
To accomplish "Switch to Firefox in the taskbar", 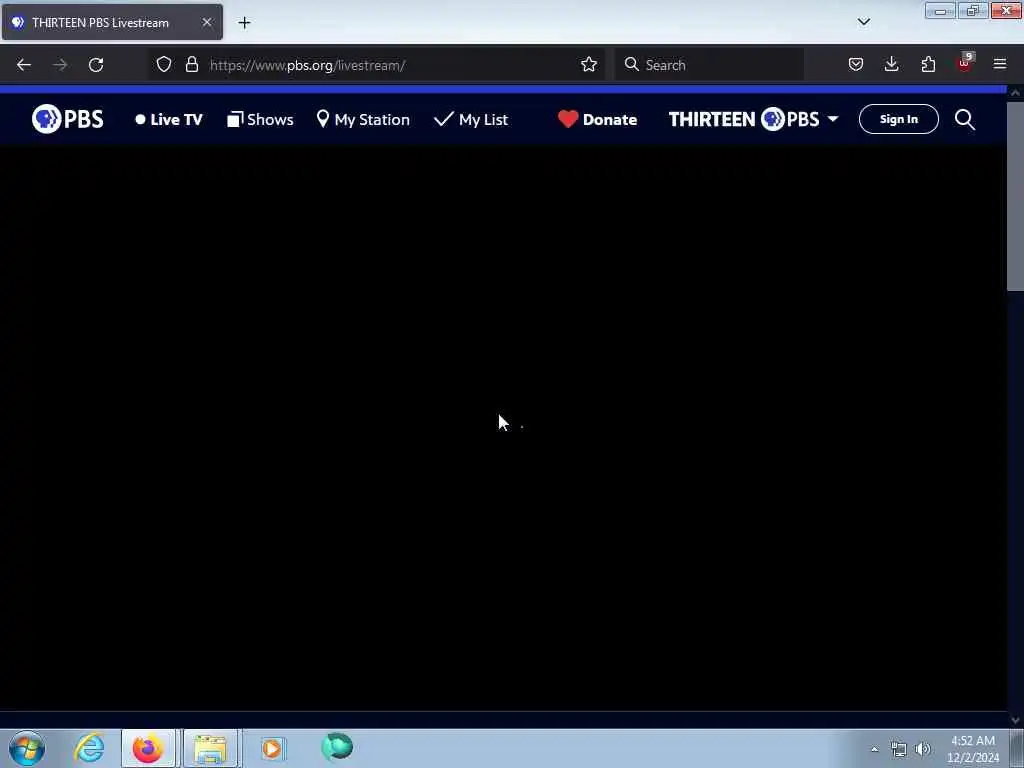I will click(148, 748).
